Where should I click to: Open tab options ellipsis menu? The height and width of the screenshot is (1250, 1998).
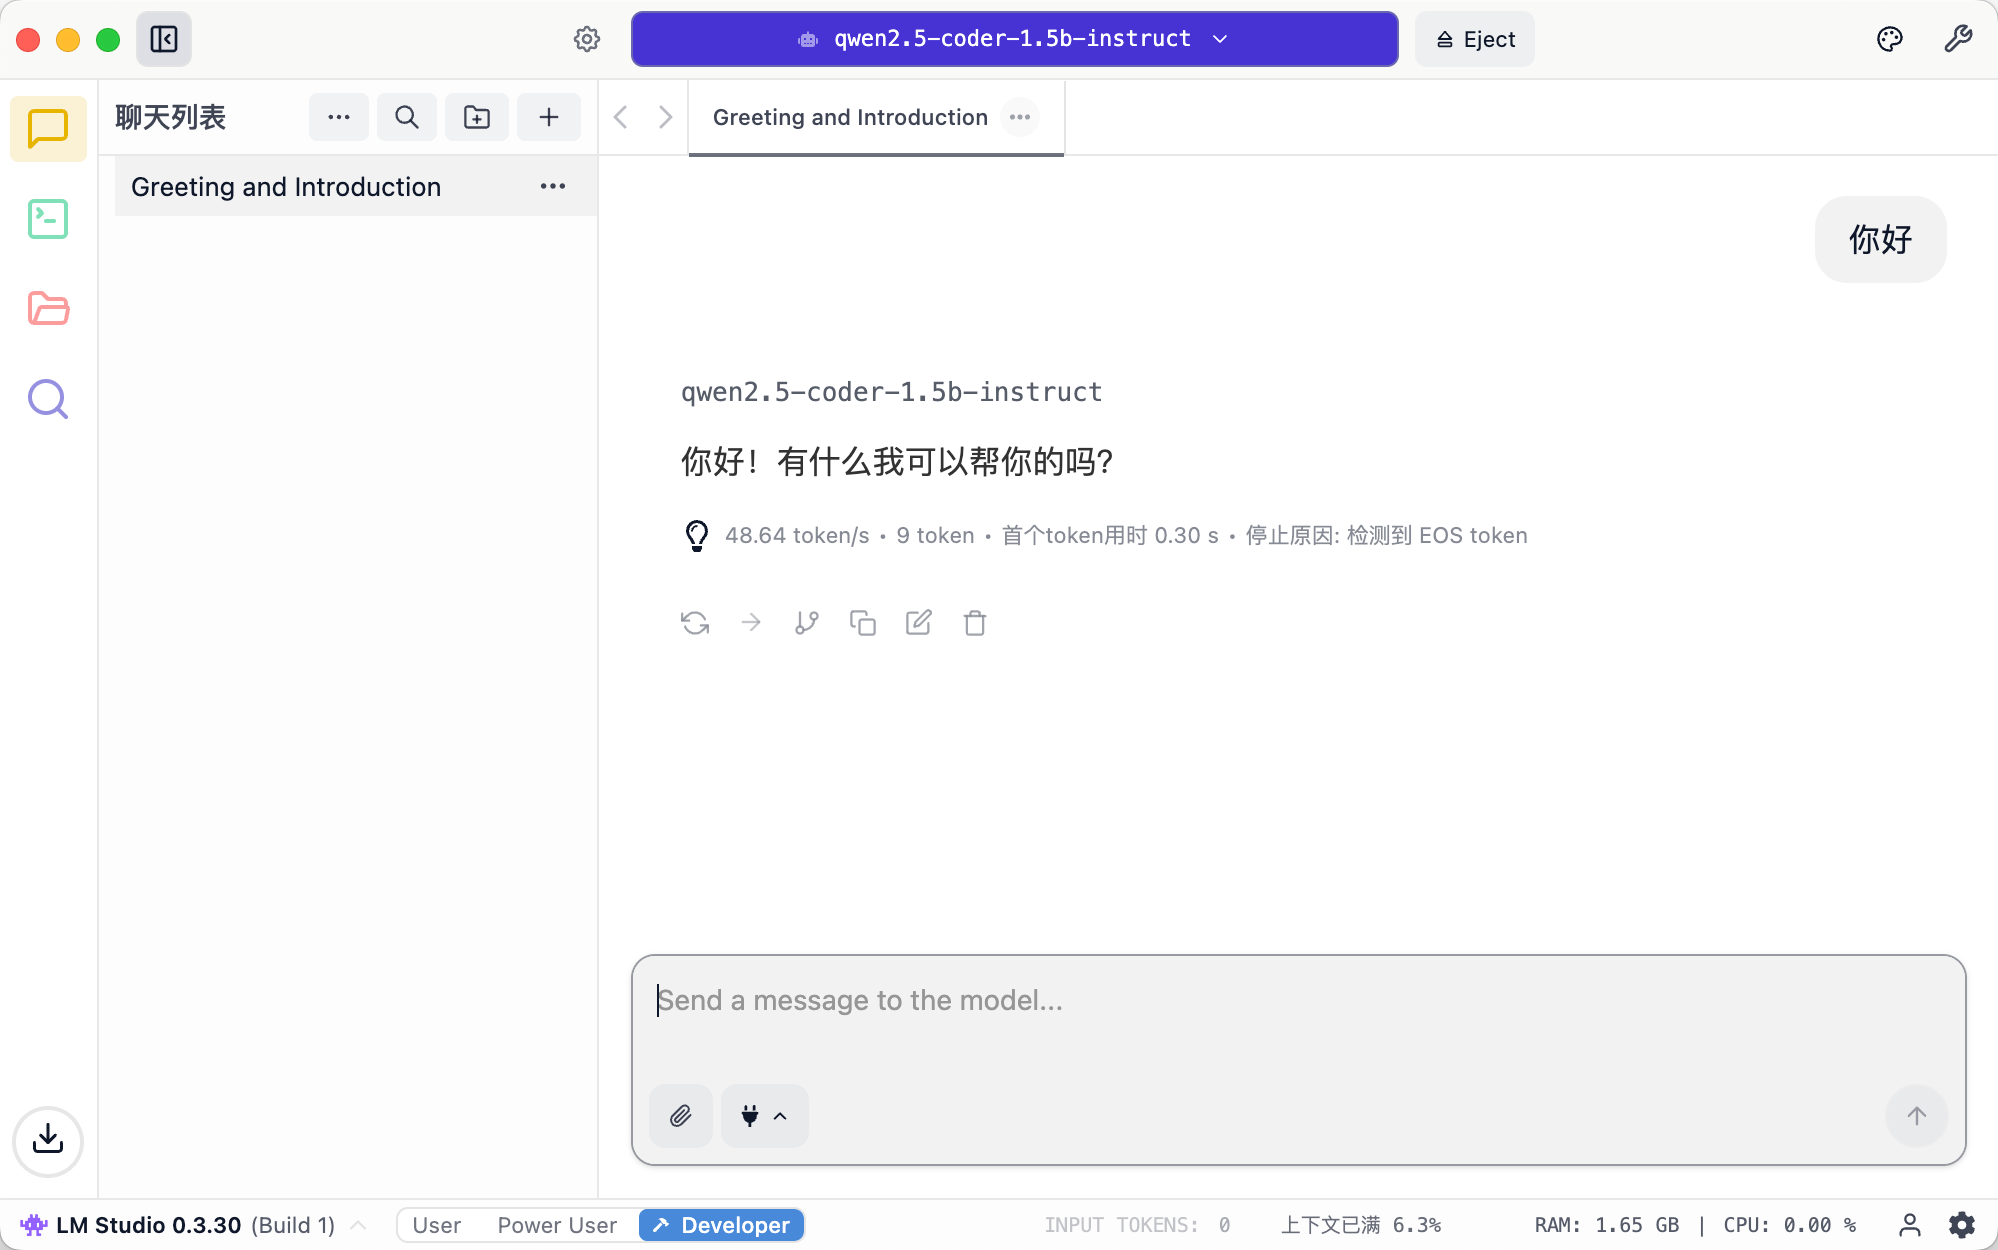pyautogui.click(x=1020, y=117)
